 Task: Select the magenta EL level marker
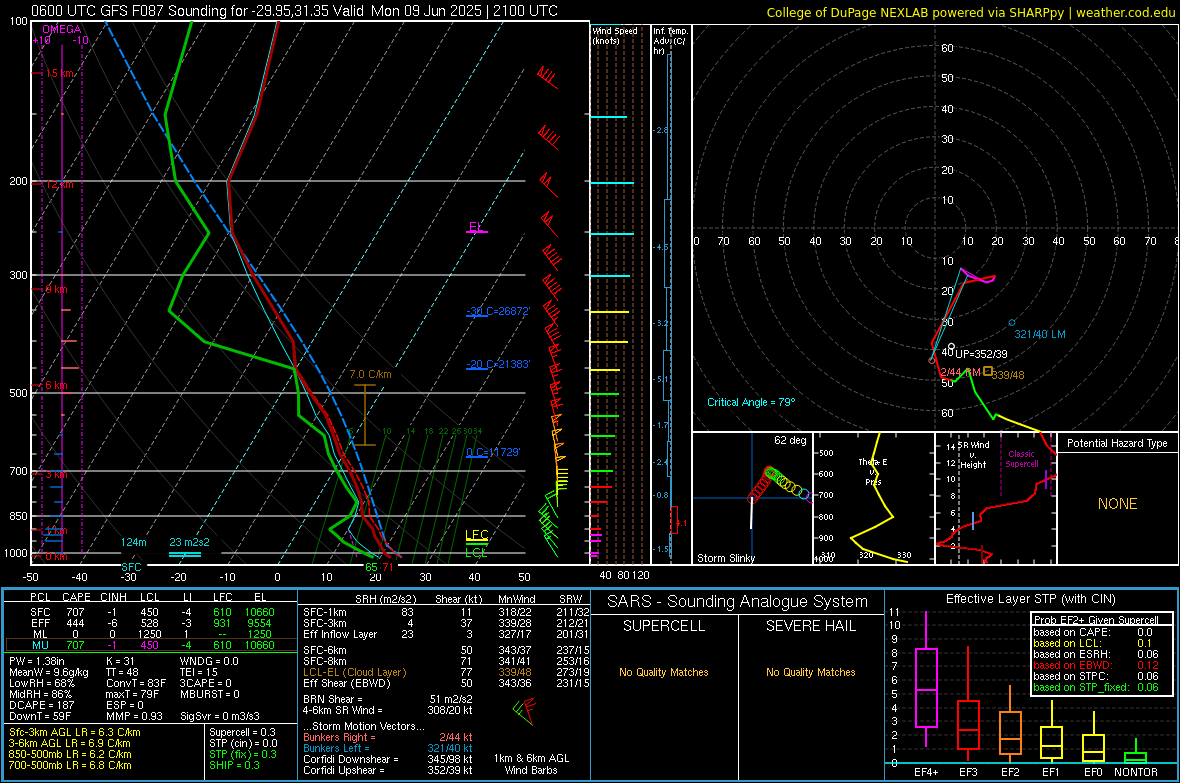(x=476, y=227)
